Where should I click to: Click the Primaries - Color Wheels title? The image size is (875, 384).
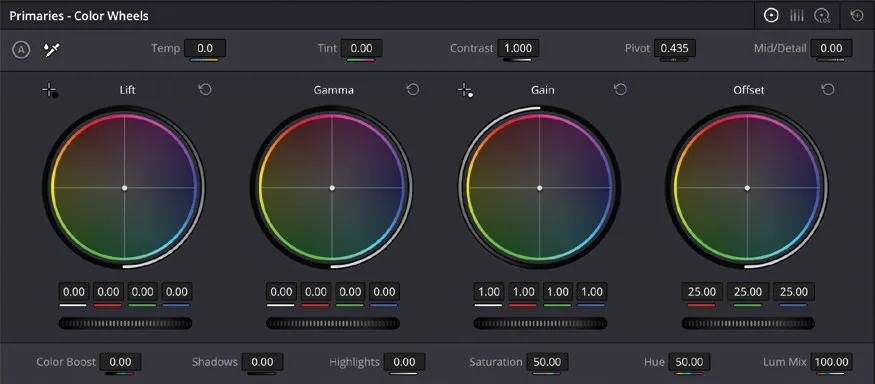(79, 16)
